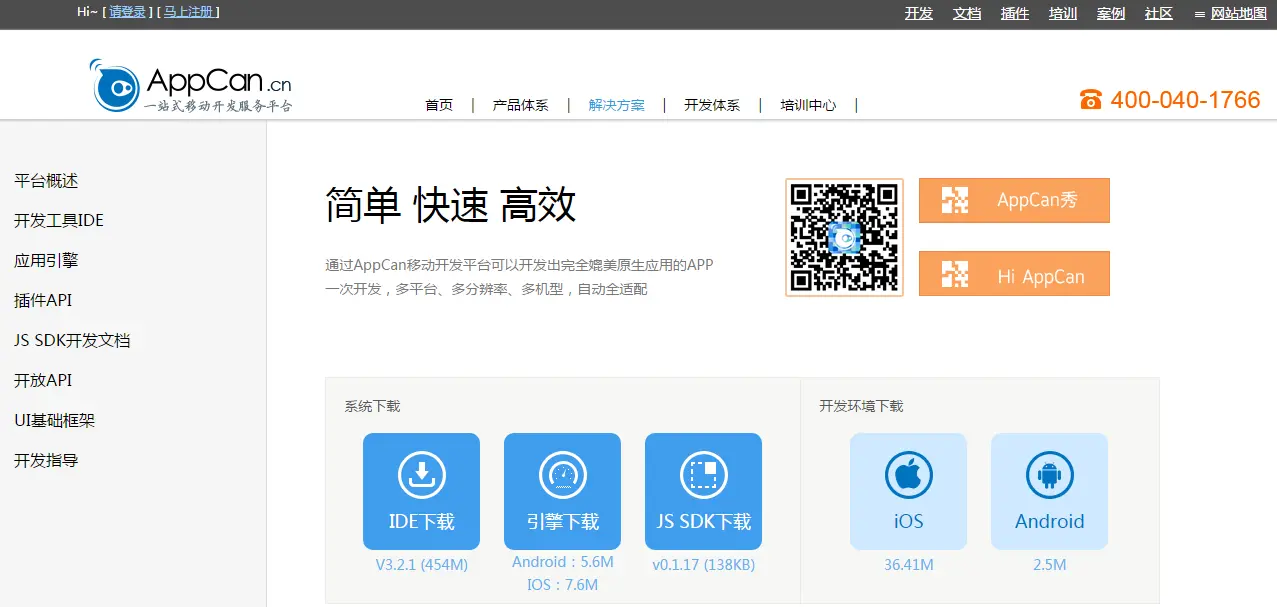Open 案例 in the top bar
Image resolution: width=1277 pixels, height=607 pixels.
tap(1111, 13)
